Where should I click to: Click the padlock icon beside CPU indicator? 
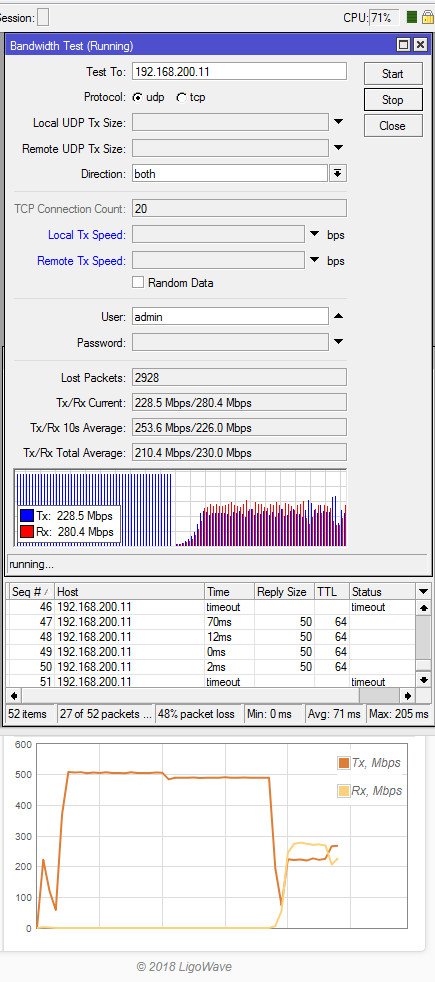[x=429, y=18]
